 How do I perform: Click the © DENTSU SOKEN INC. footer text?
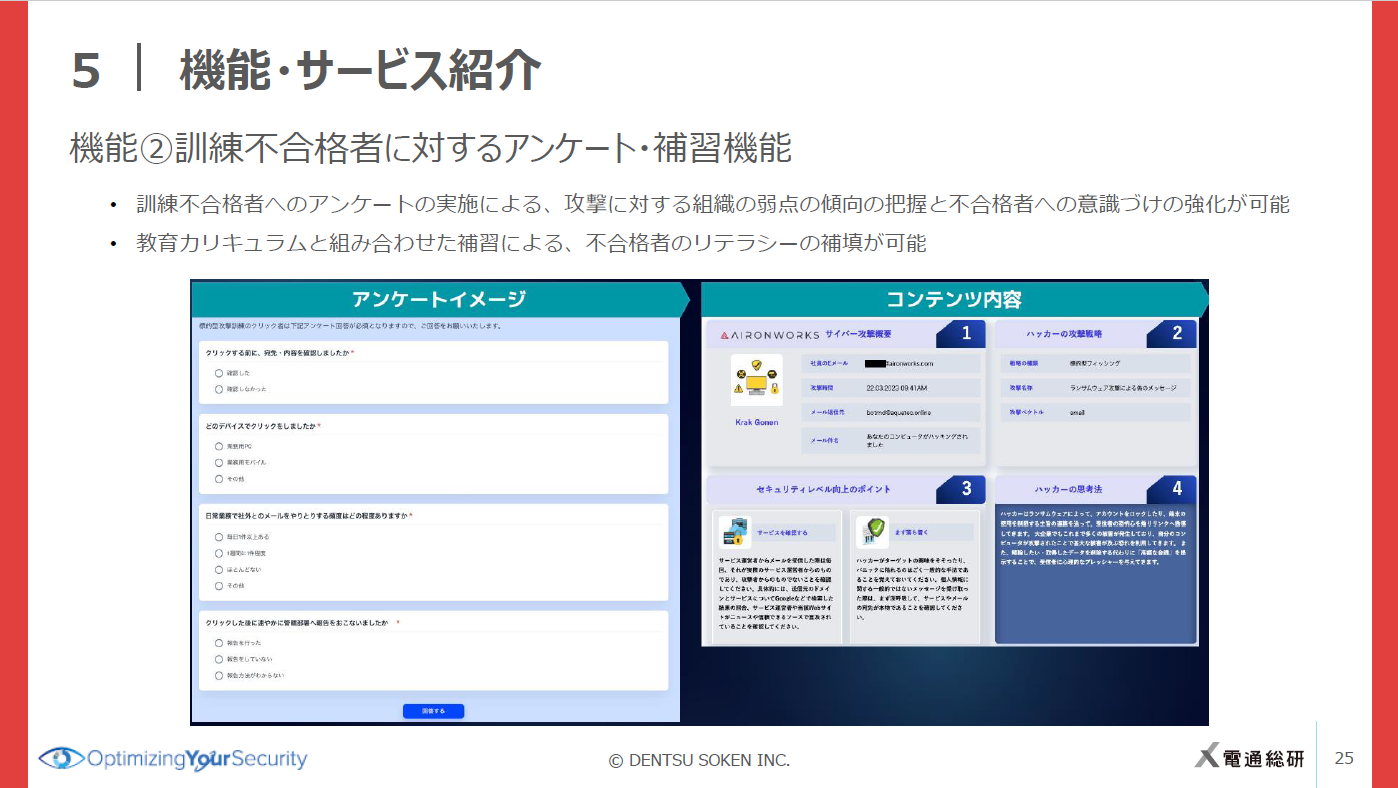(x=699, y=759)
